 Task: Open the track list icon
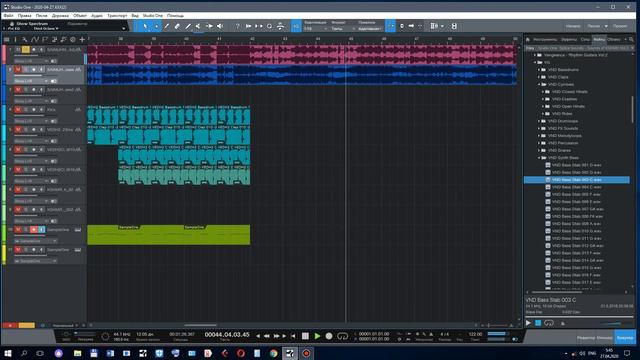coord(7,40)
